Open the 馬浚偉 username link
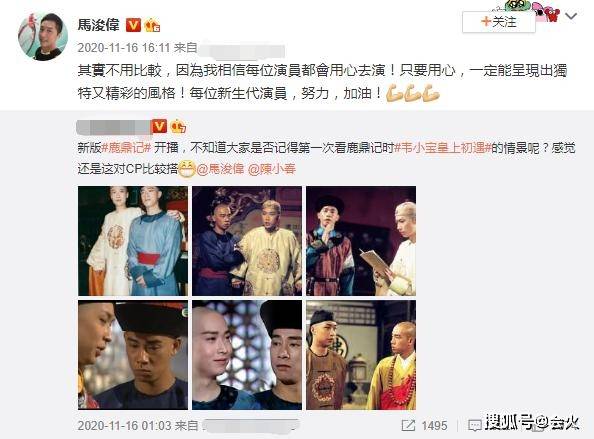This screenshot has width=594, height=439. [98, 25]
